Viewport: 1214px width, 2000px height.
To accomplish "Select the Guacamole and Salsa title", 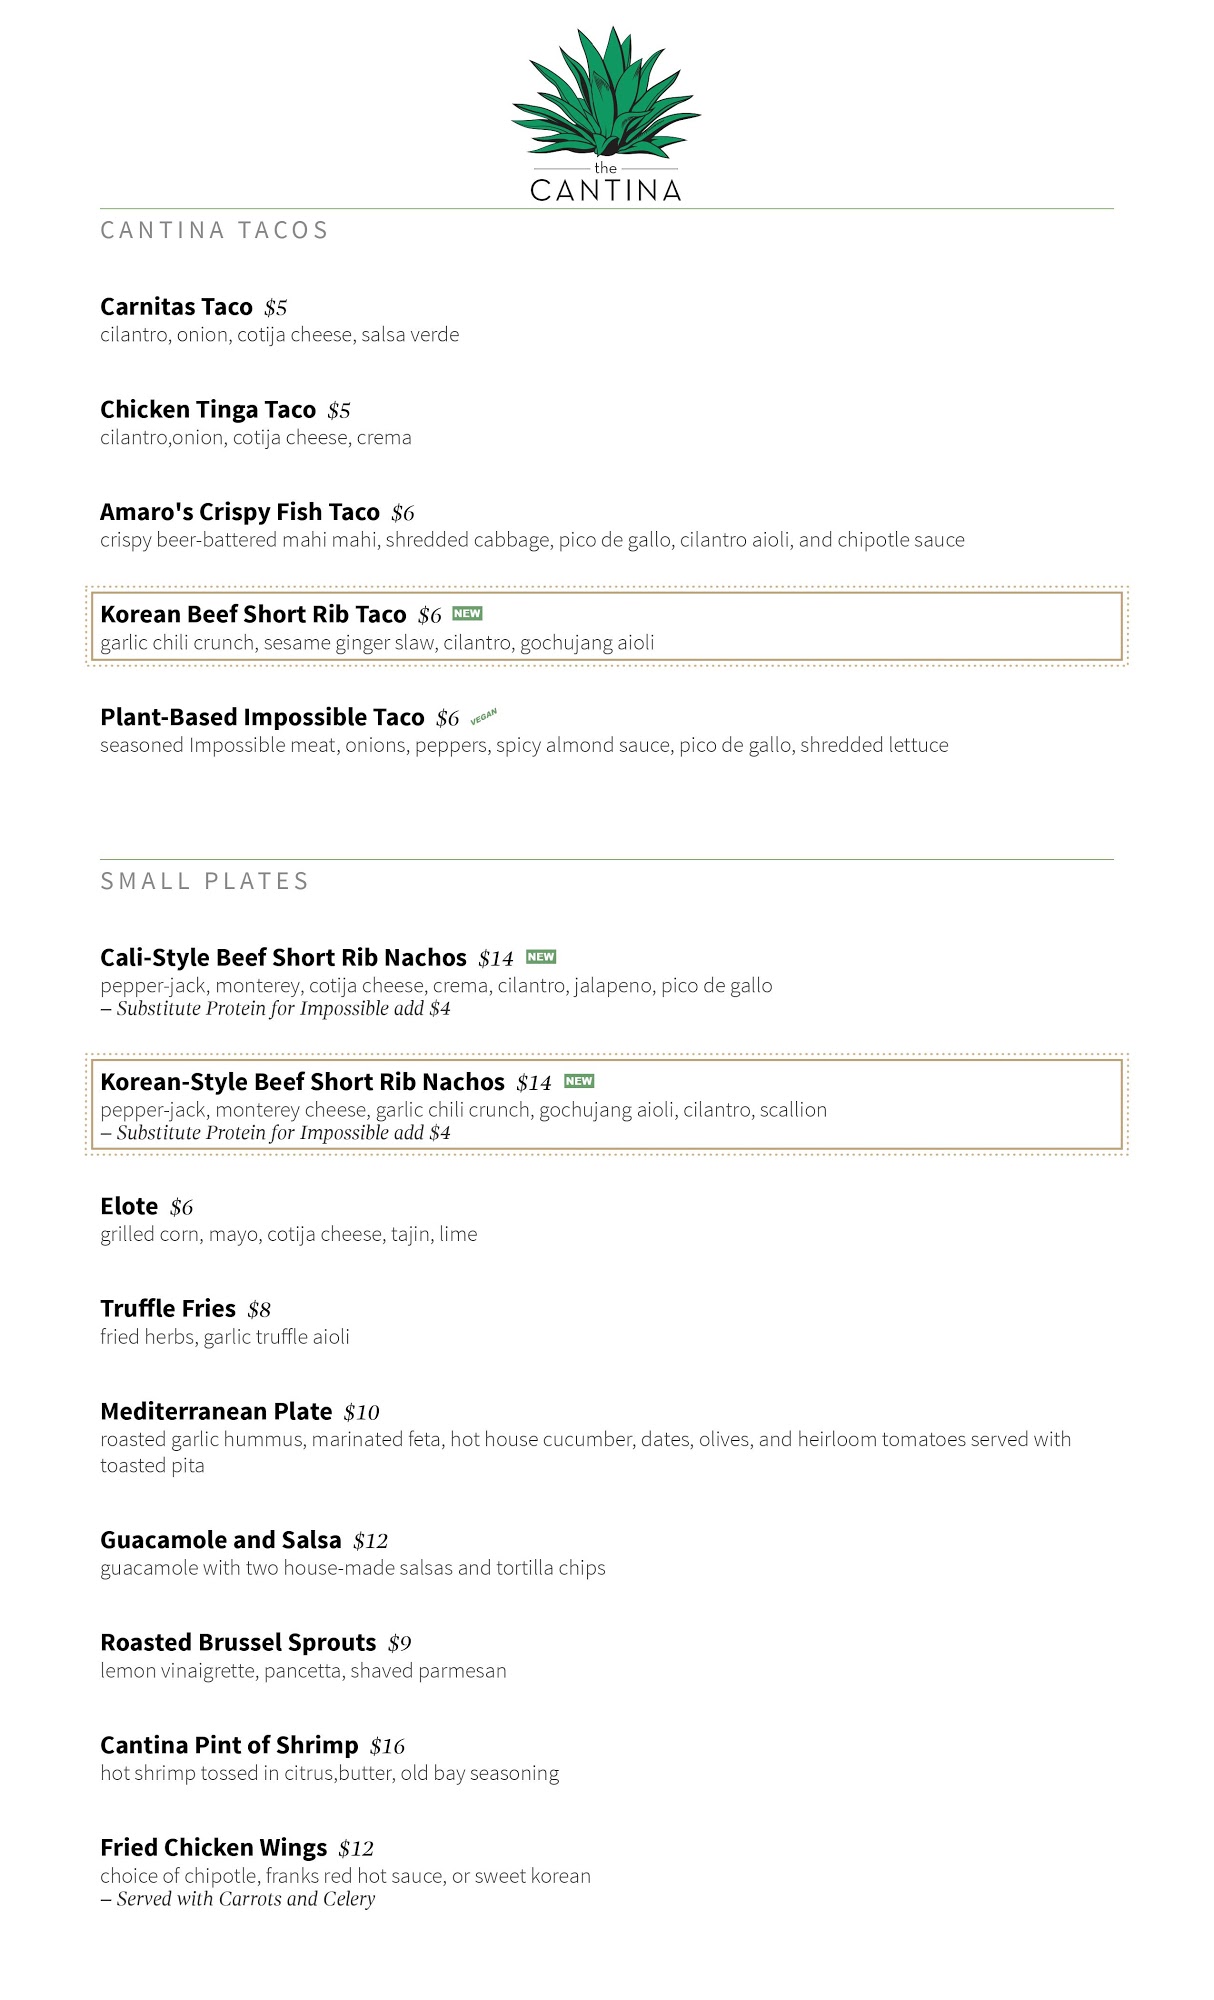I will pyautogui.click(x=221, y=1540).
